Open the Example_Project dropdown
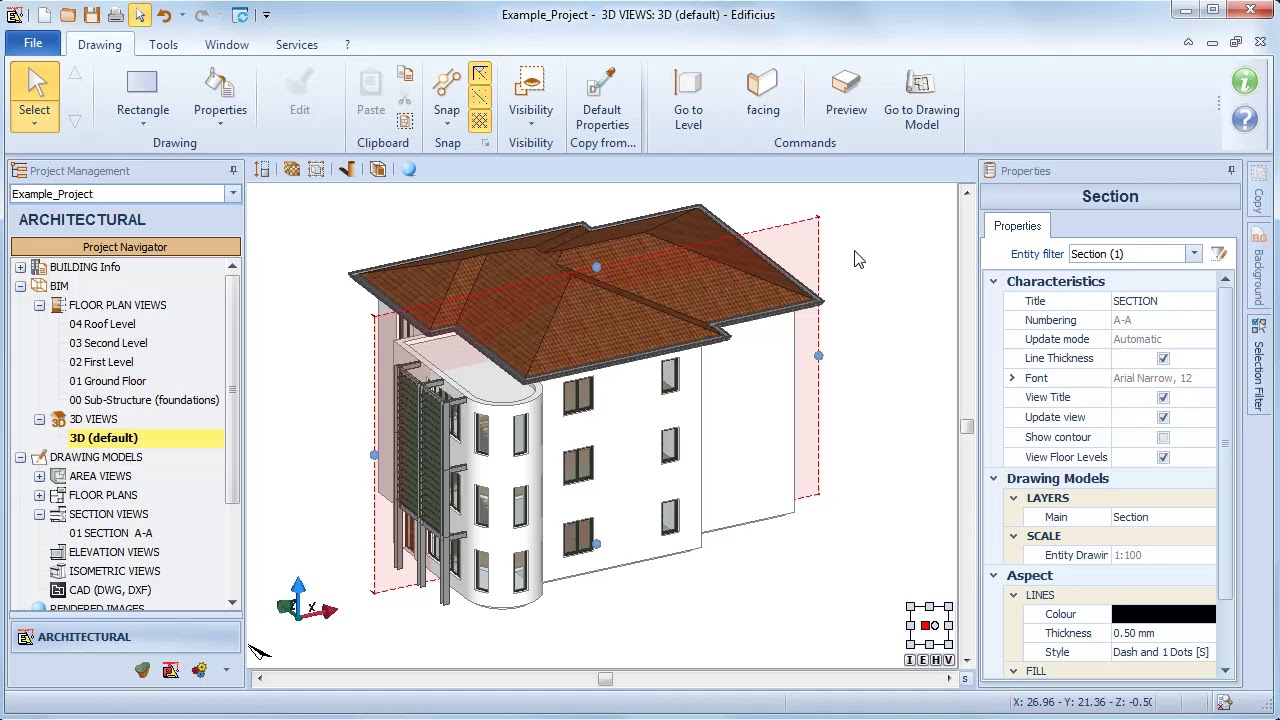 (232, 194)
